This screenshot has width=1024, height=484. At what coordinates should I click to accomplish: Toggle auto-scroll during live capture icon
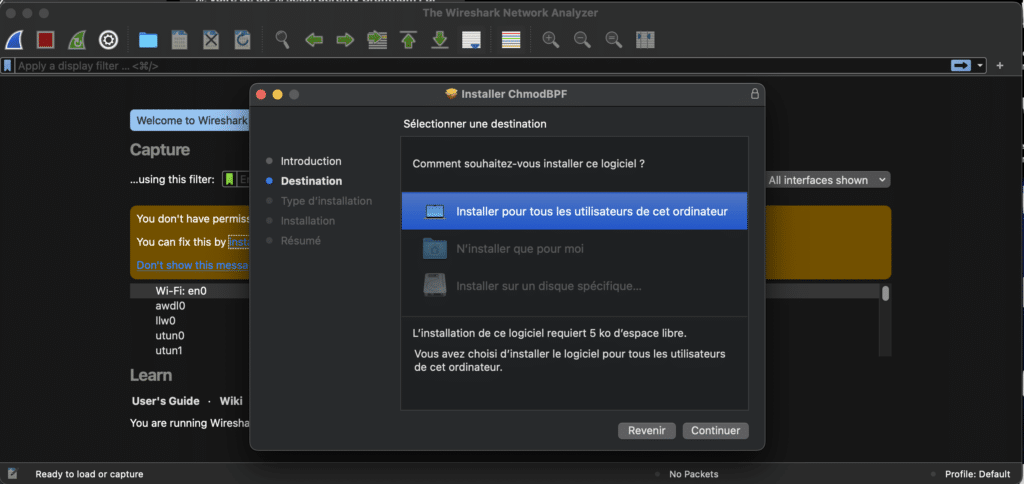point(472,40)
